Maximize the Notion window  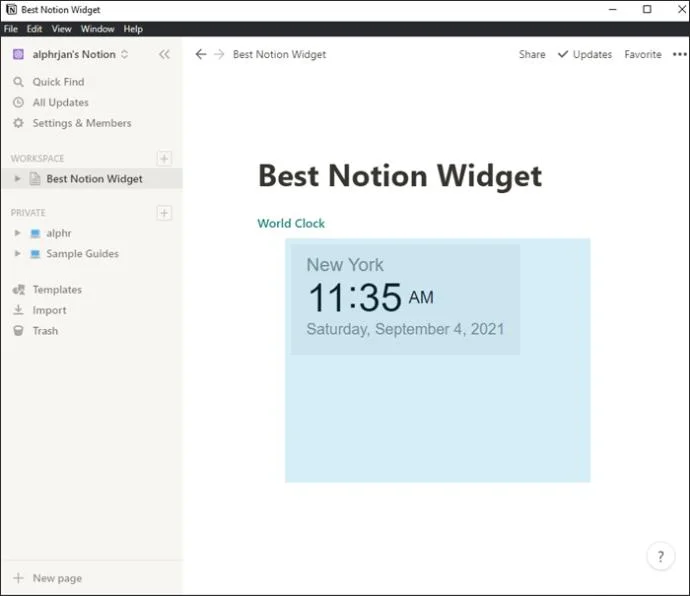(x=647, y=9)
